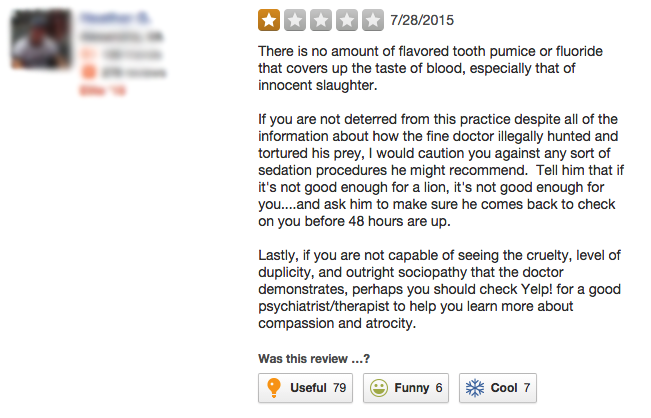Click the orange friends icon under reviewer
651x418 pixels.
click(x=86, y=53)
